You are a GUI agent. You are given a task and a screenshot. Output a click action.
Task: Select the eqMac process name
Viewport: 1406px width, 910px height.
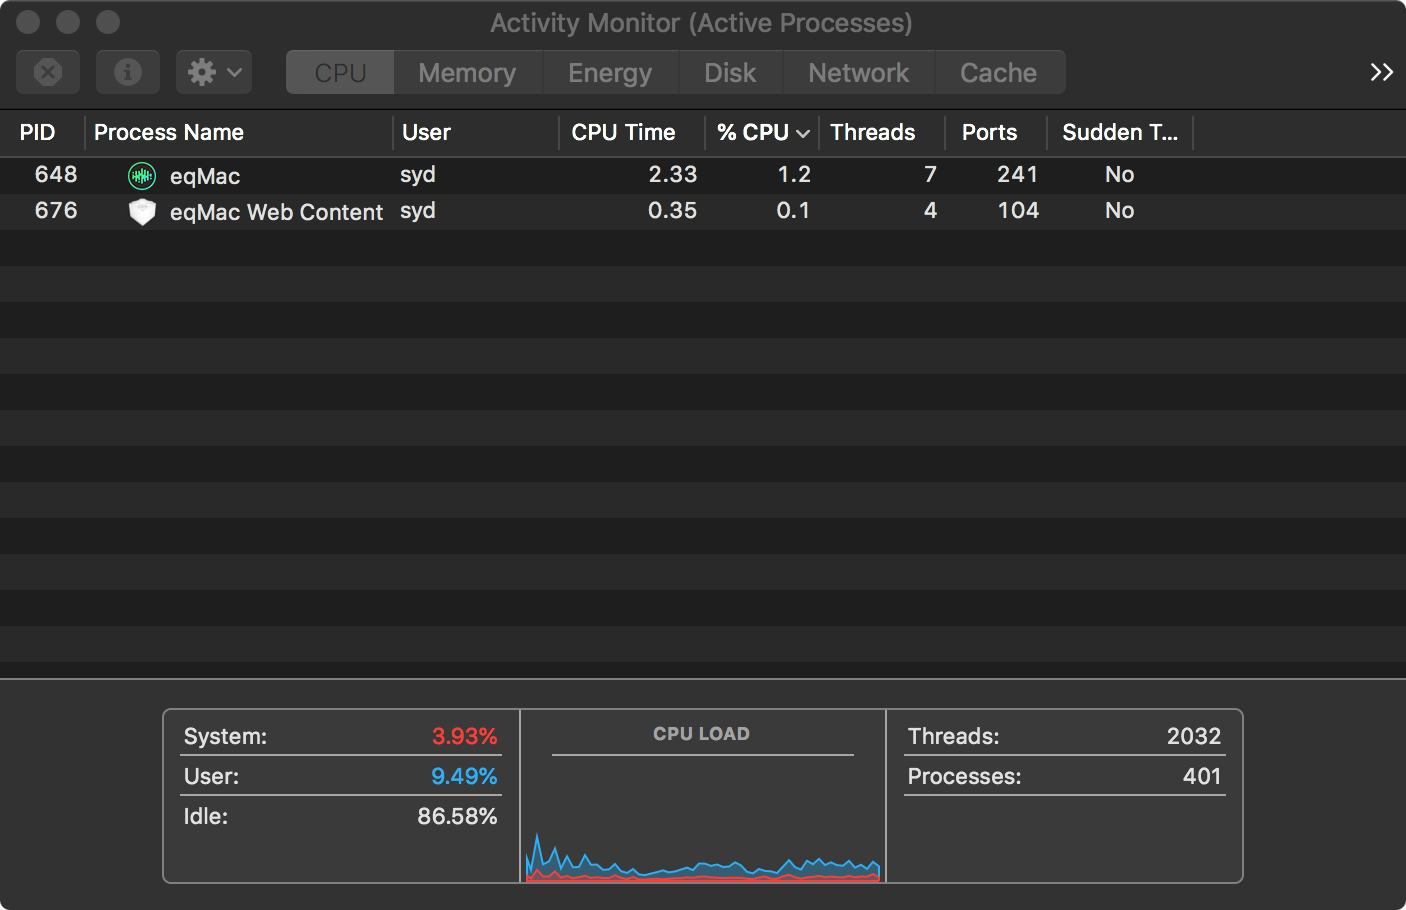(x=205, y=176)
